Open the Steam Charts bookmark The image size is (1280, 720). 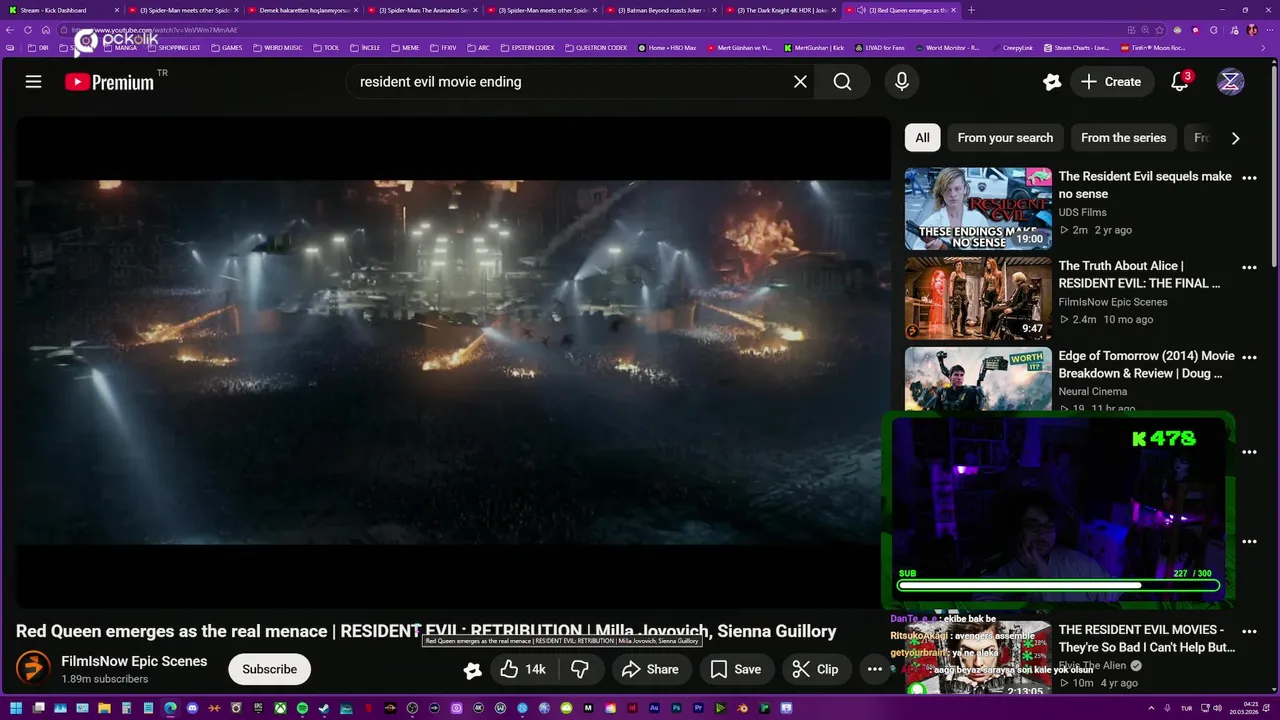(1075, 48)
